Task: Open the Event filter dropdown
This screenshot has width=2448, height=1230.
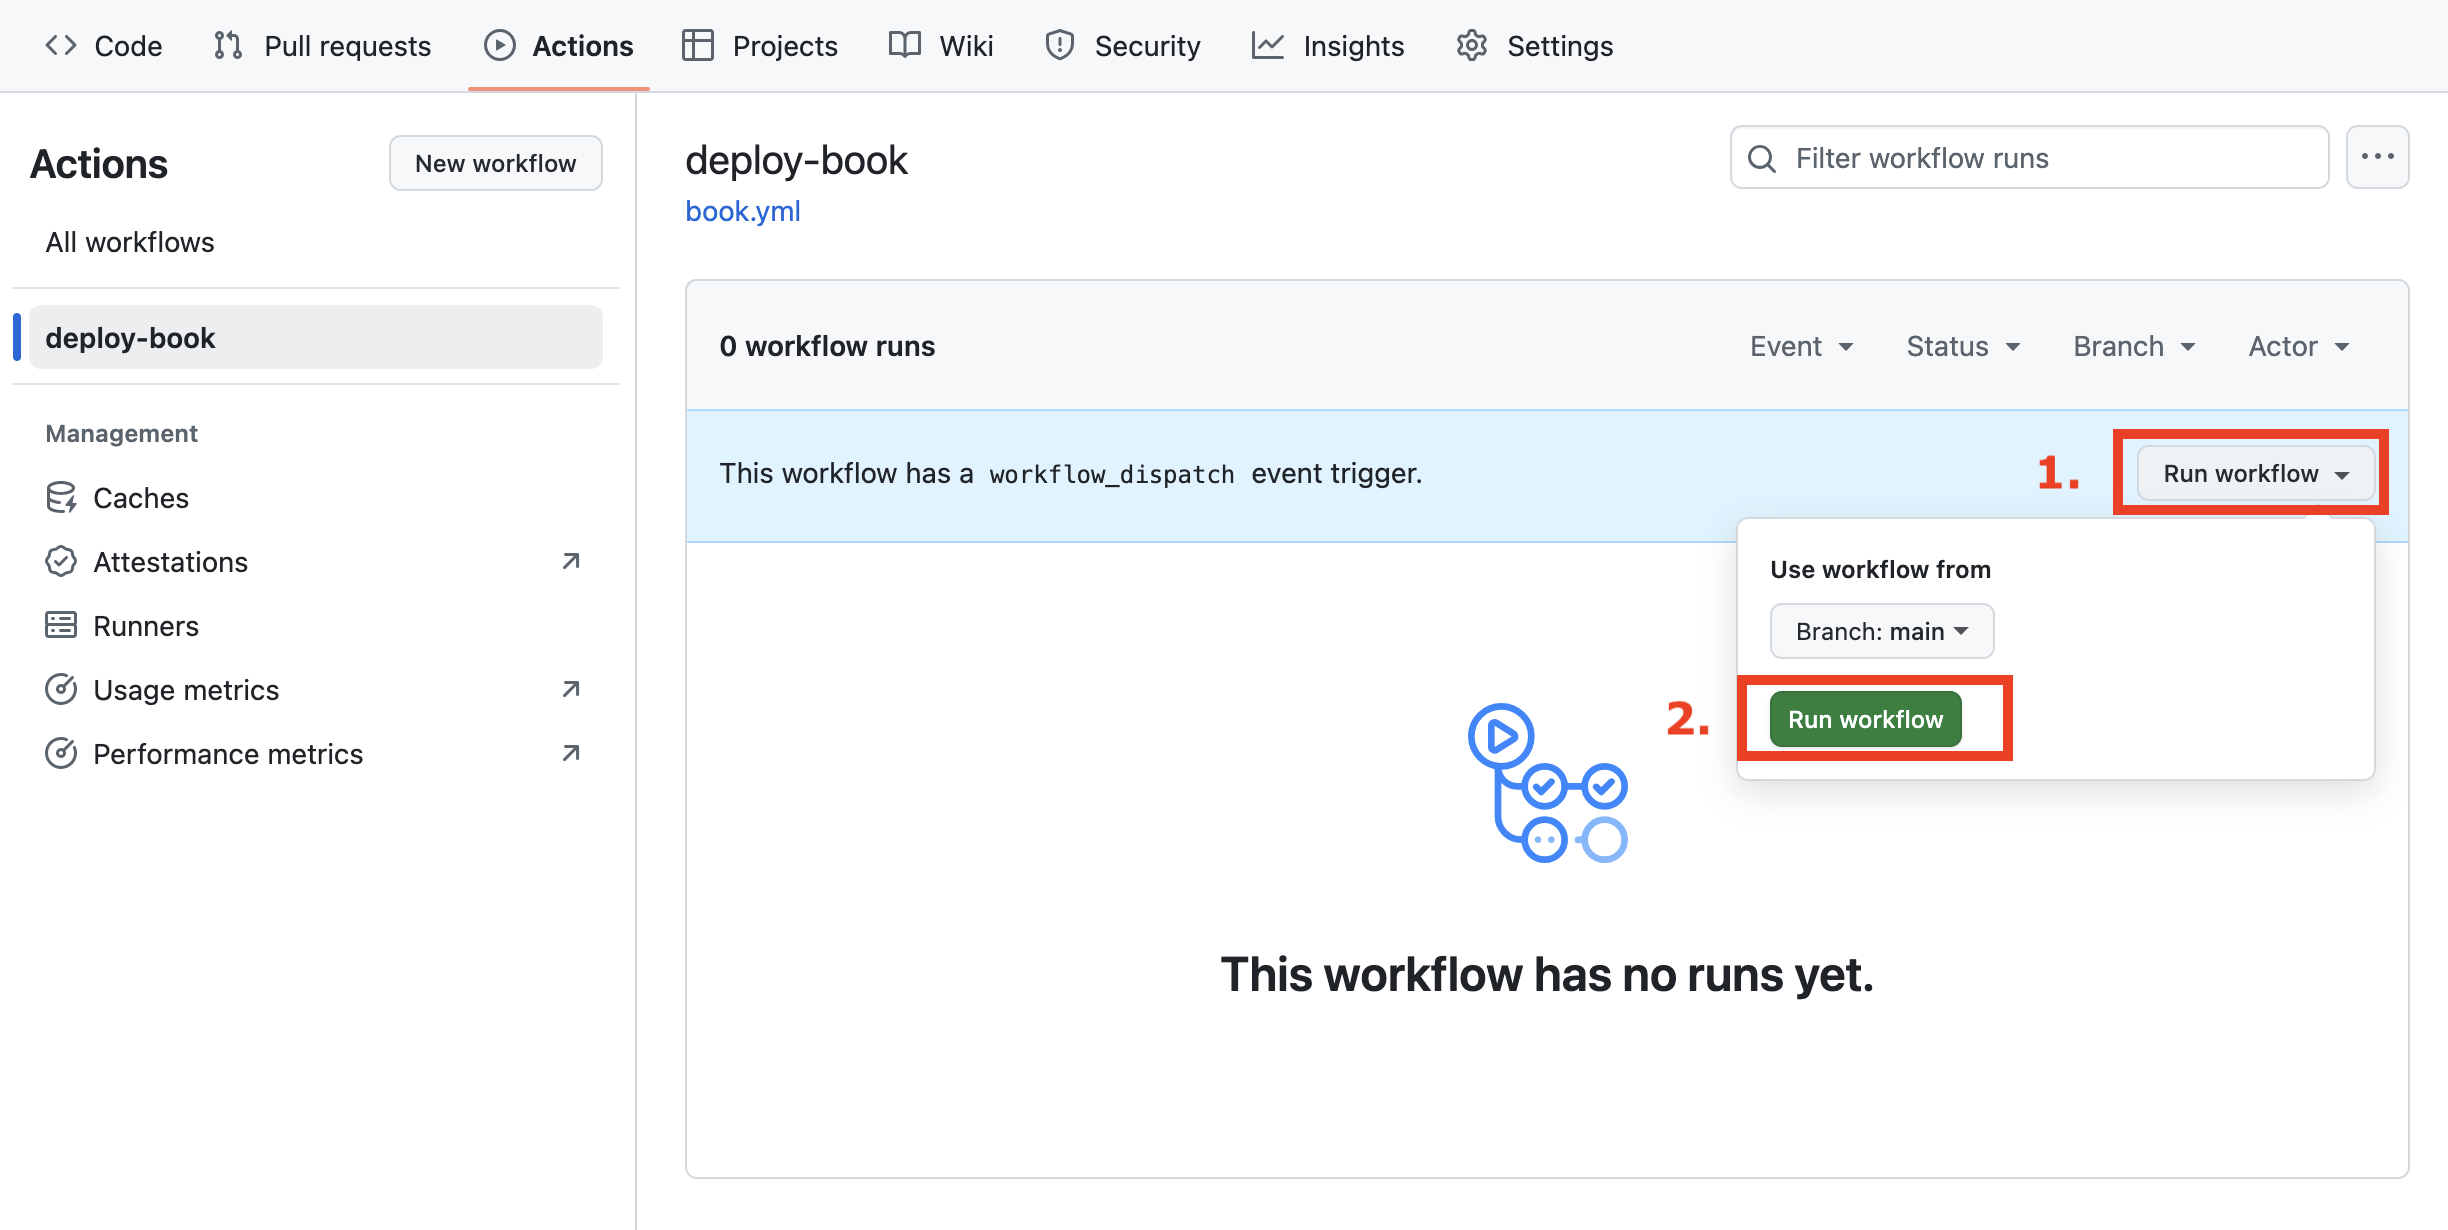Action: 1802,345
